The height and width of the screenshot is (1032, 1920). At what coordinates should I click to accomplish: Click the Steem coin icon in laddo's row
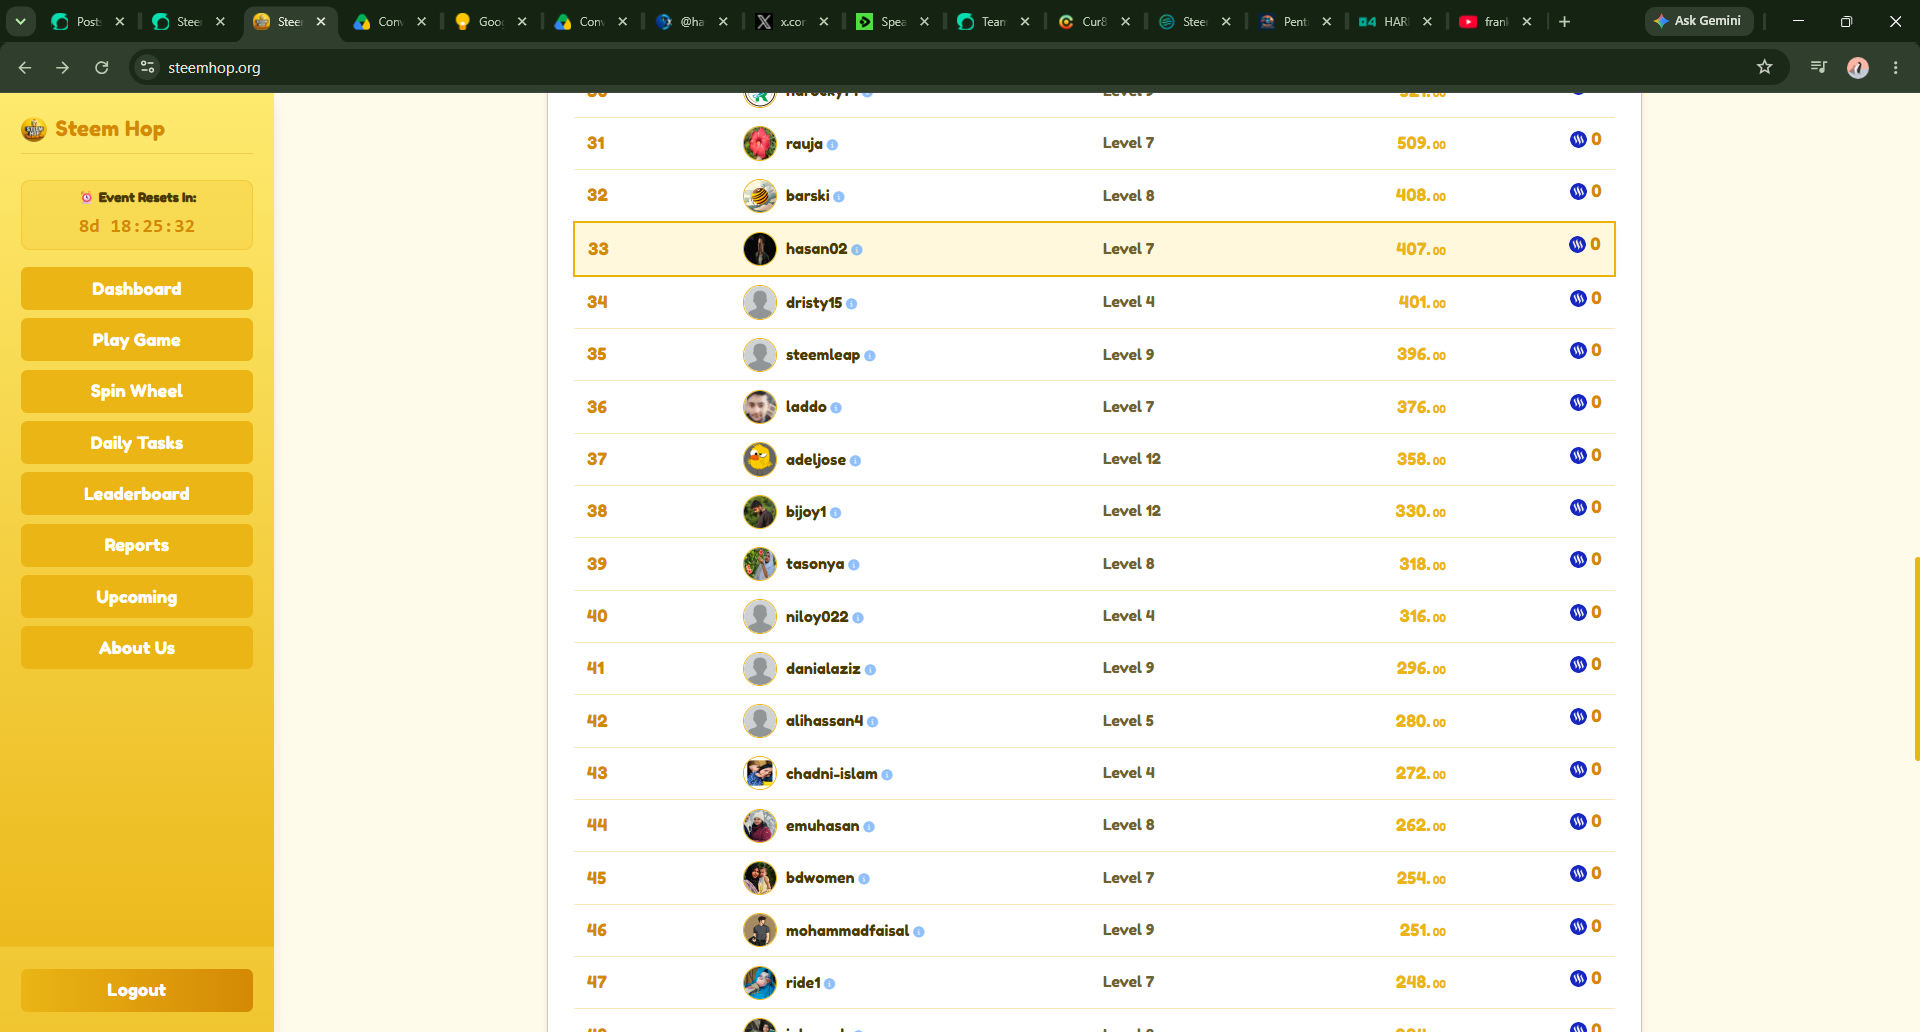point(1578,403)
